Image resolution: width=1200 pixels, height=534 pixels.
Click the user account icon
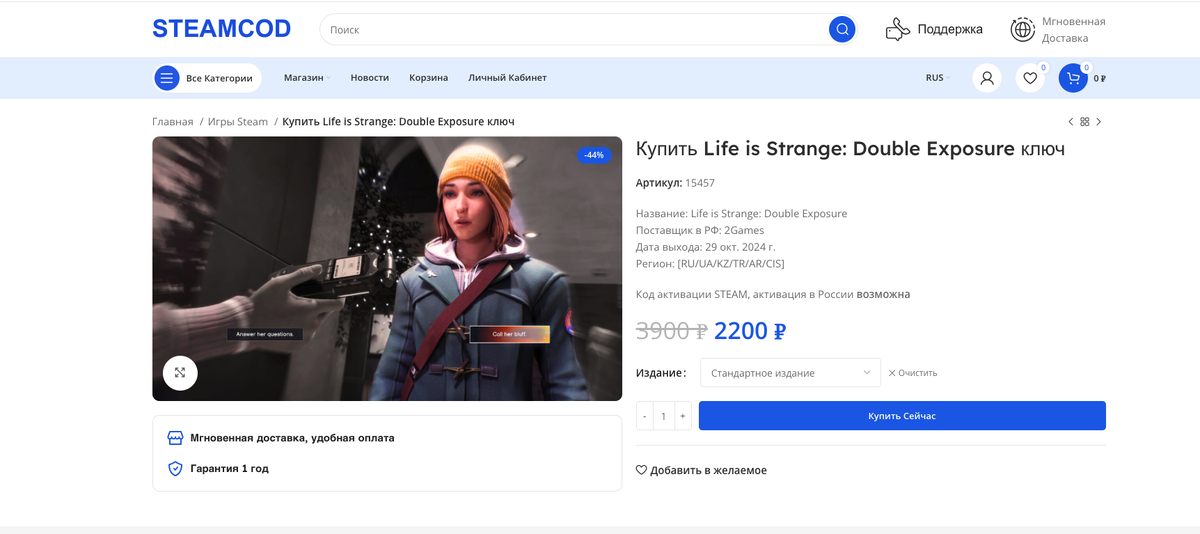pyautogui.click(x=987, y=78)
